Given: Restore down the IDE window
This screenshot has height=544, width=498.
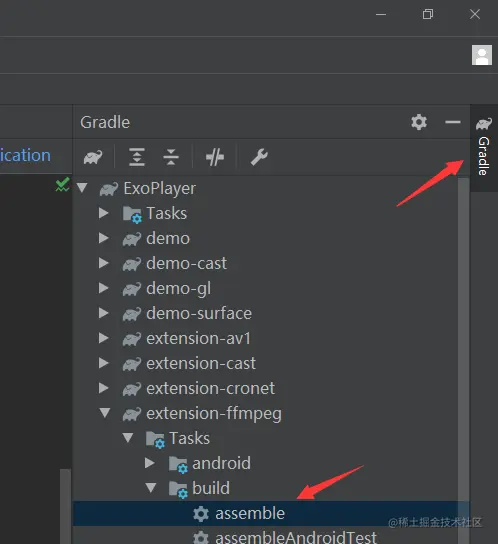Looking at the screenshot, I should point(428,14).
